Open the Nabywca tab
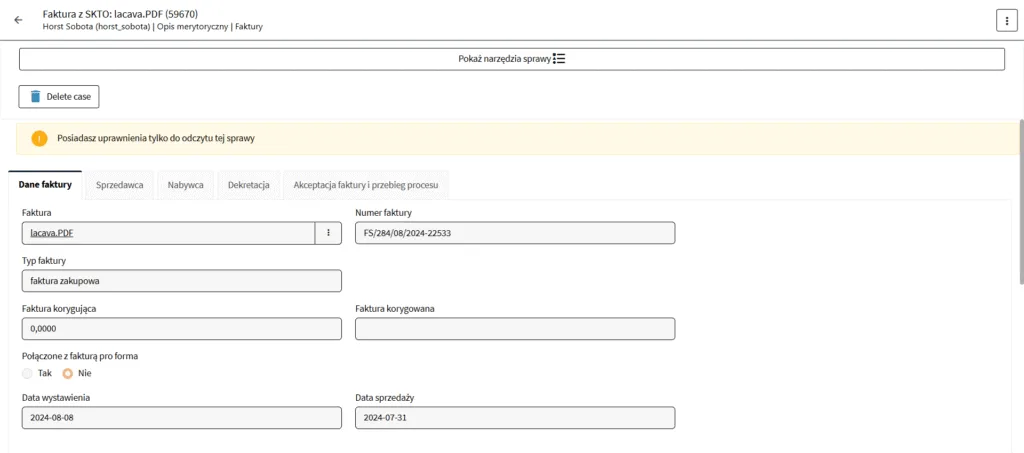Image resolution: width=1024 pixels, height=453 pixels. coord(185,185)
